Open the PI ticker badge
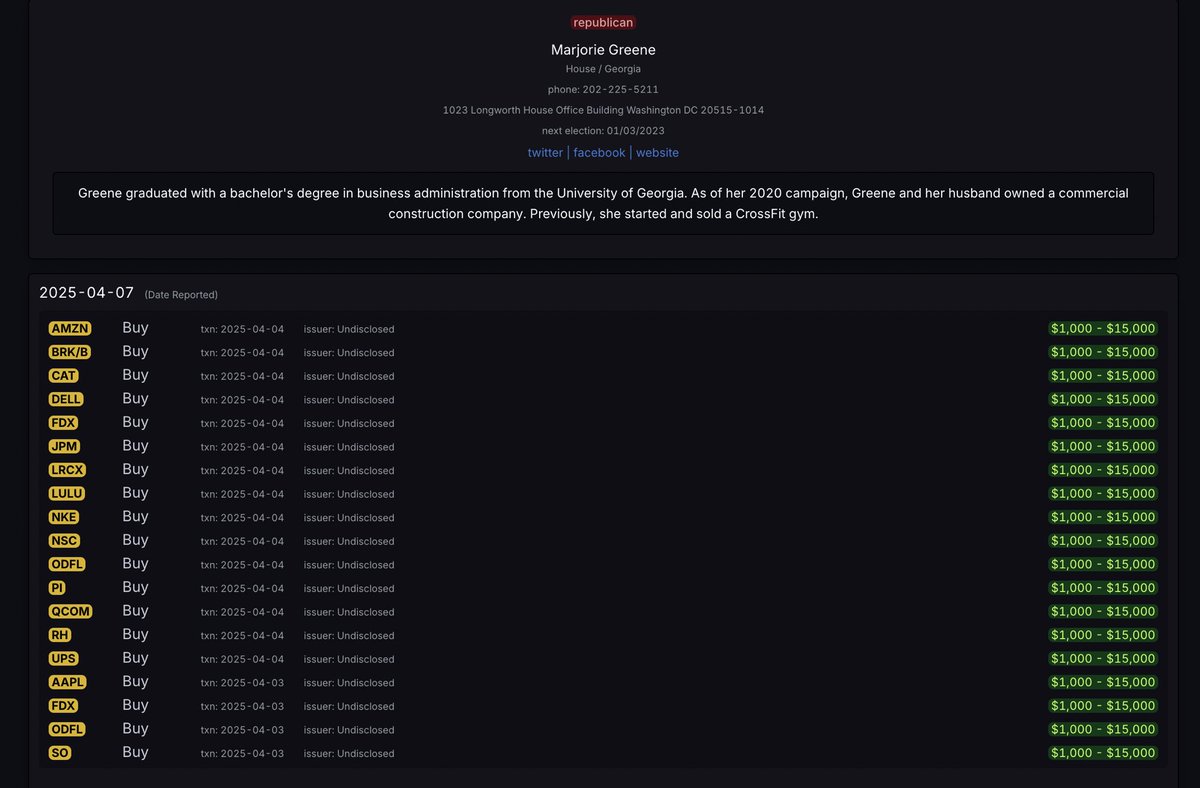This screenshot has width=1200, height=788. (58, 588)
